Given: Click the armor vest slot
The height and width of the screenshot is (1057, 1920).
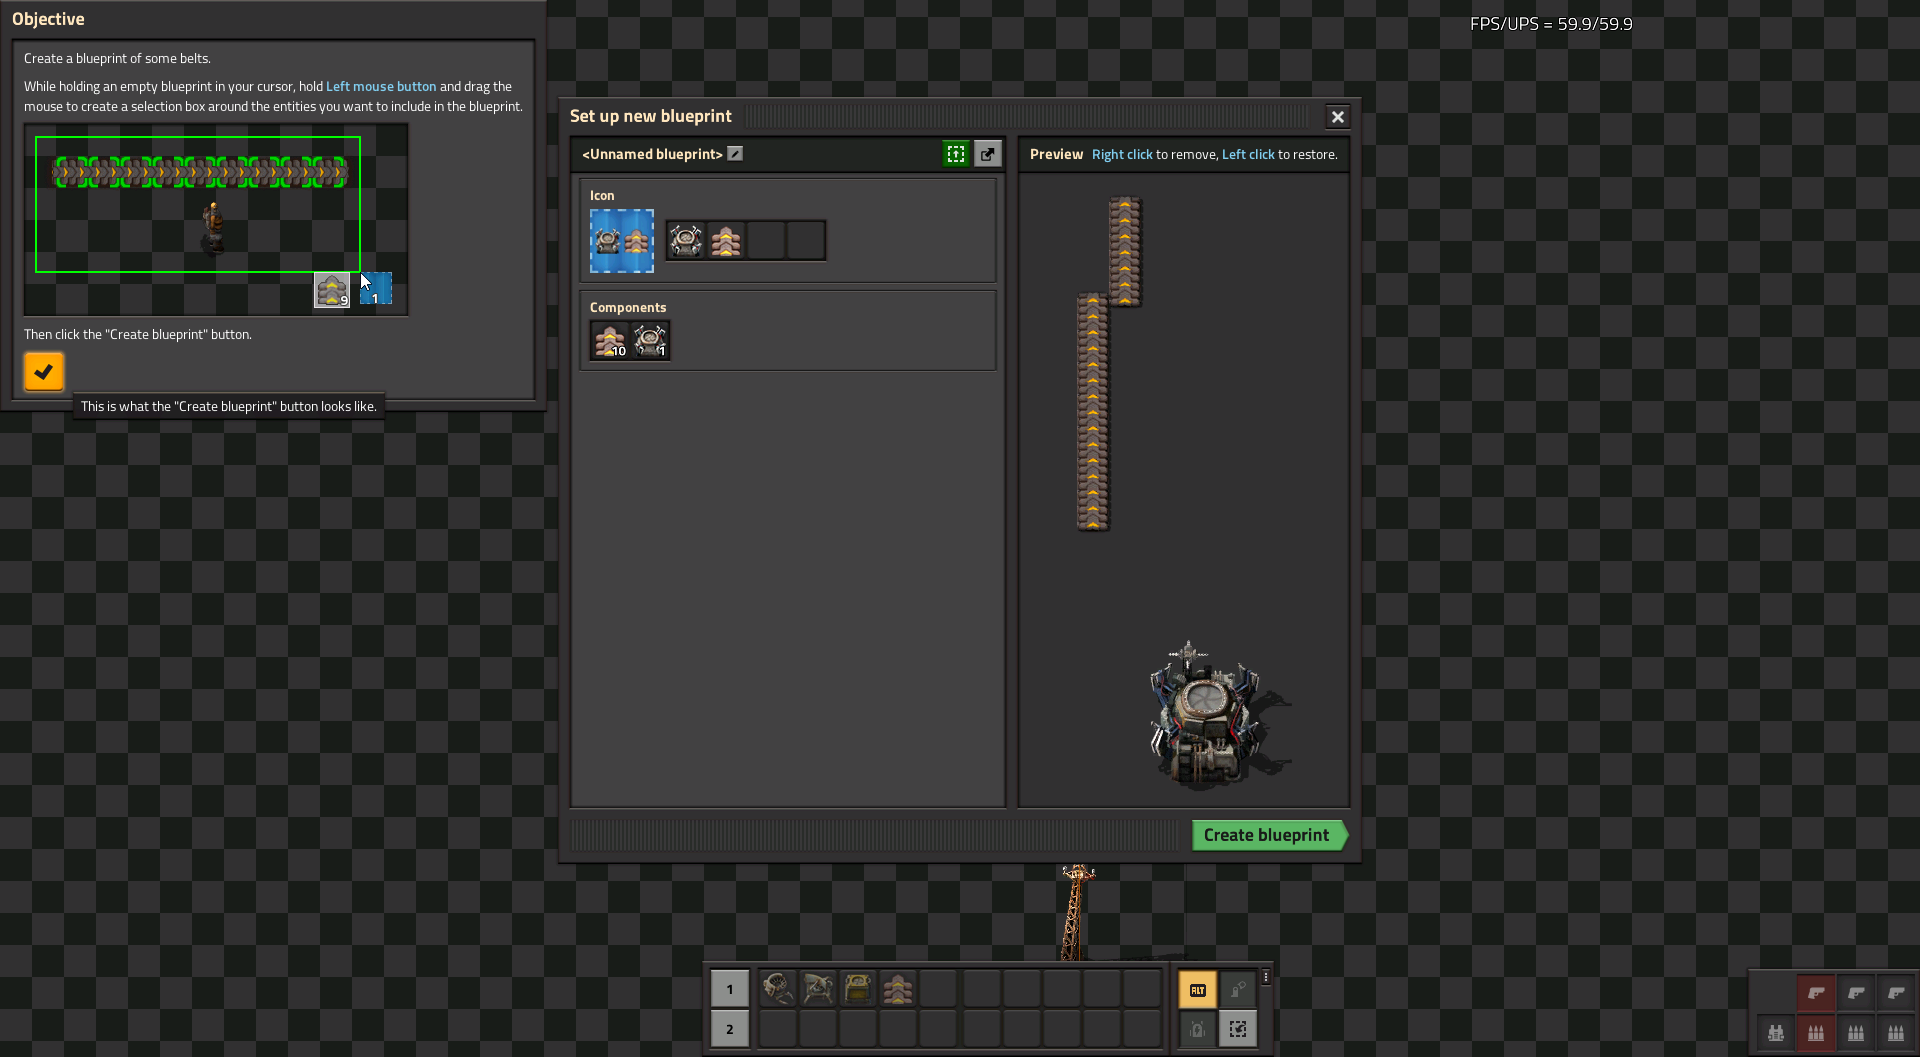Looking at the screenshot, I should [x=1776, y=1033].
